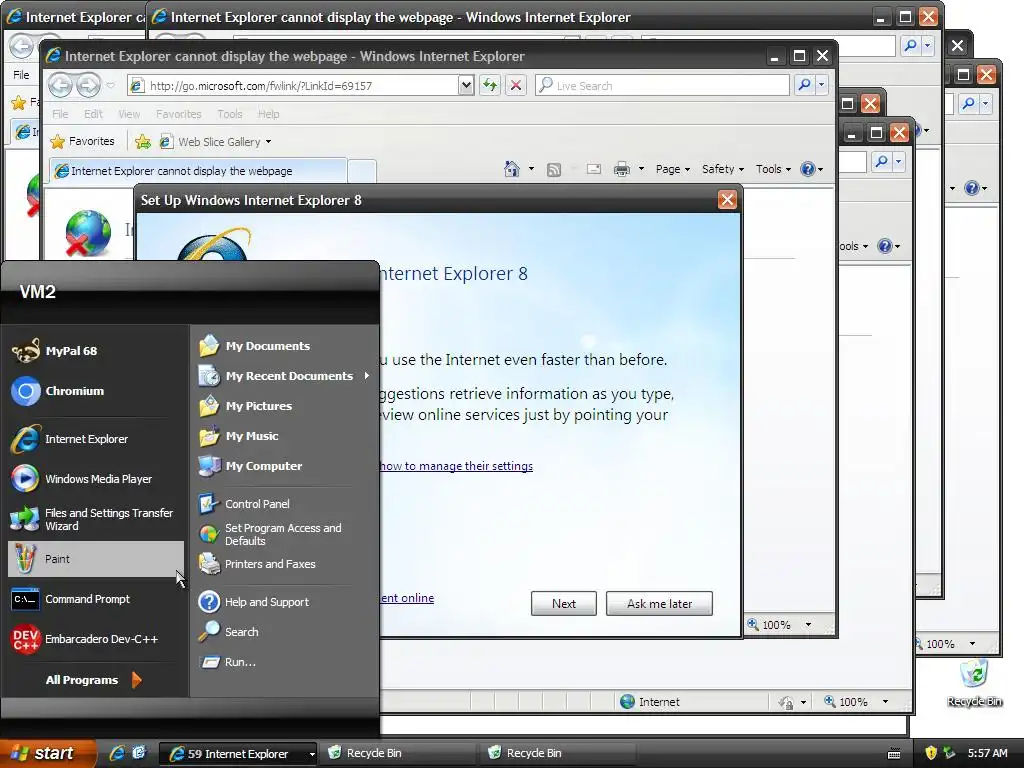Screen dimensions: 1024x768
Task: Click the address bar URL field
Action: [293, 85]
